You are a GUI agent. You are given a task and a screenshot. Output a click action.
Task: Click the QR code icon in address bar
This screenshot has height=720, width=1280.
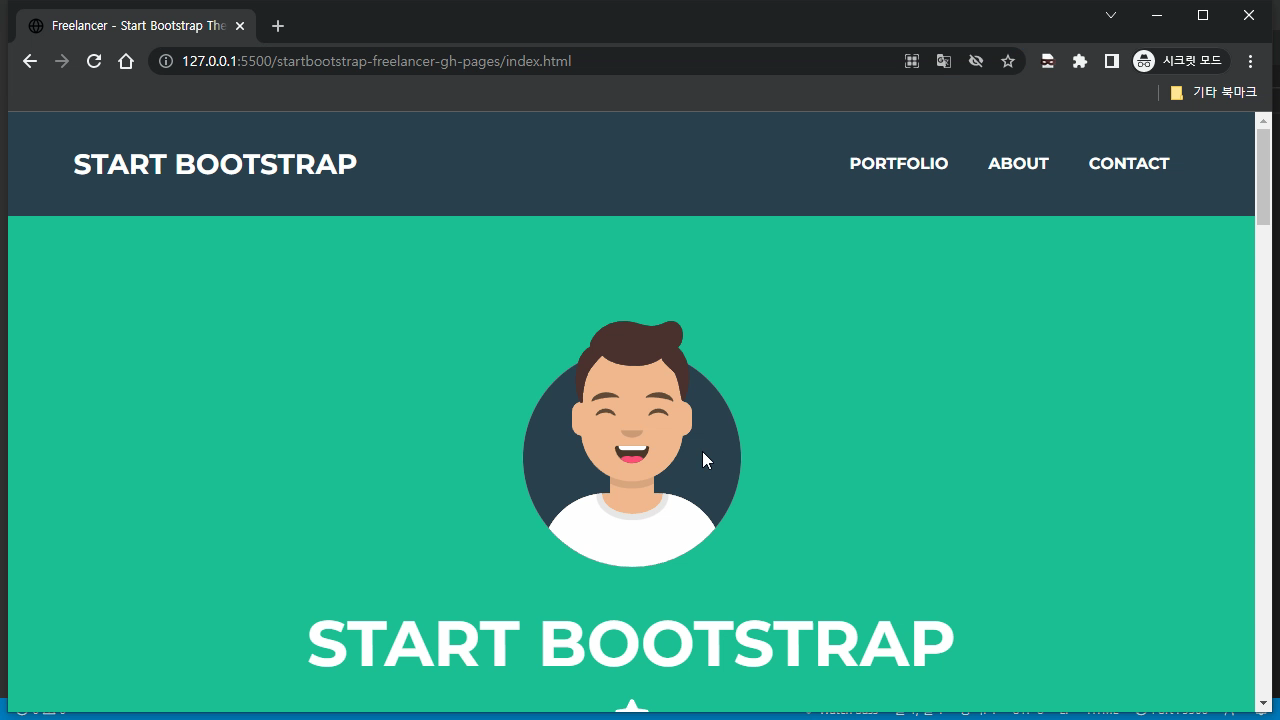pyautogui.click(x=912, y=61)
